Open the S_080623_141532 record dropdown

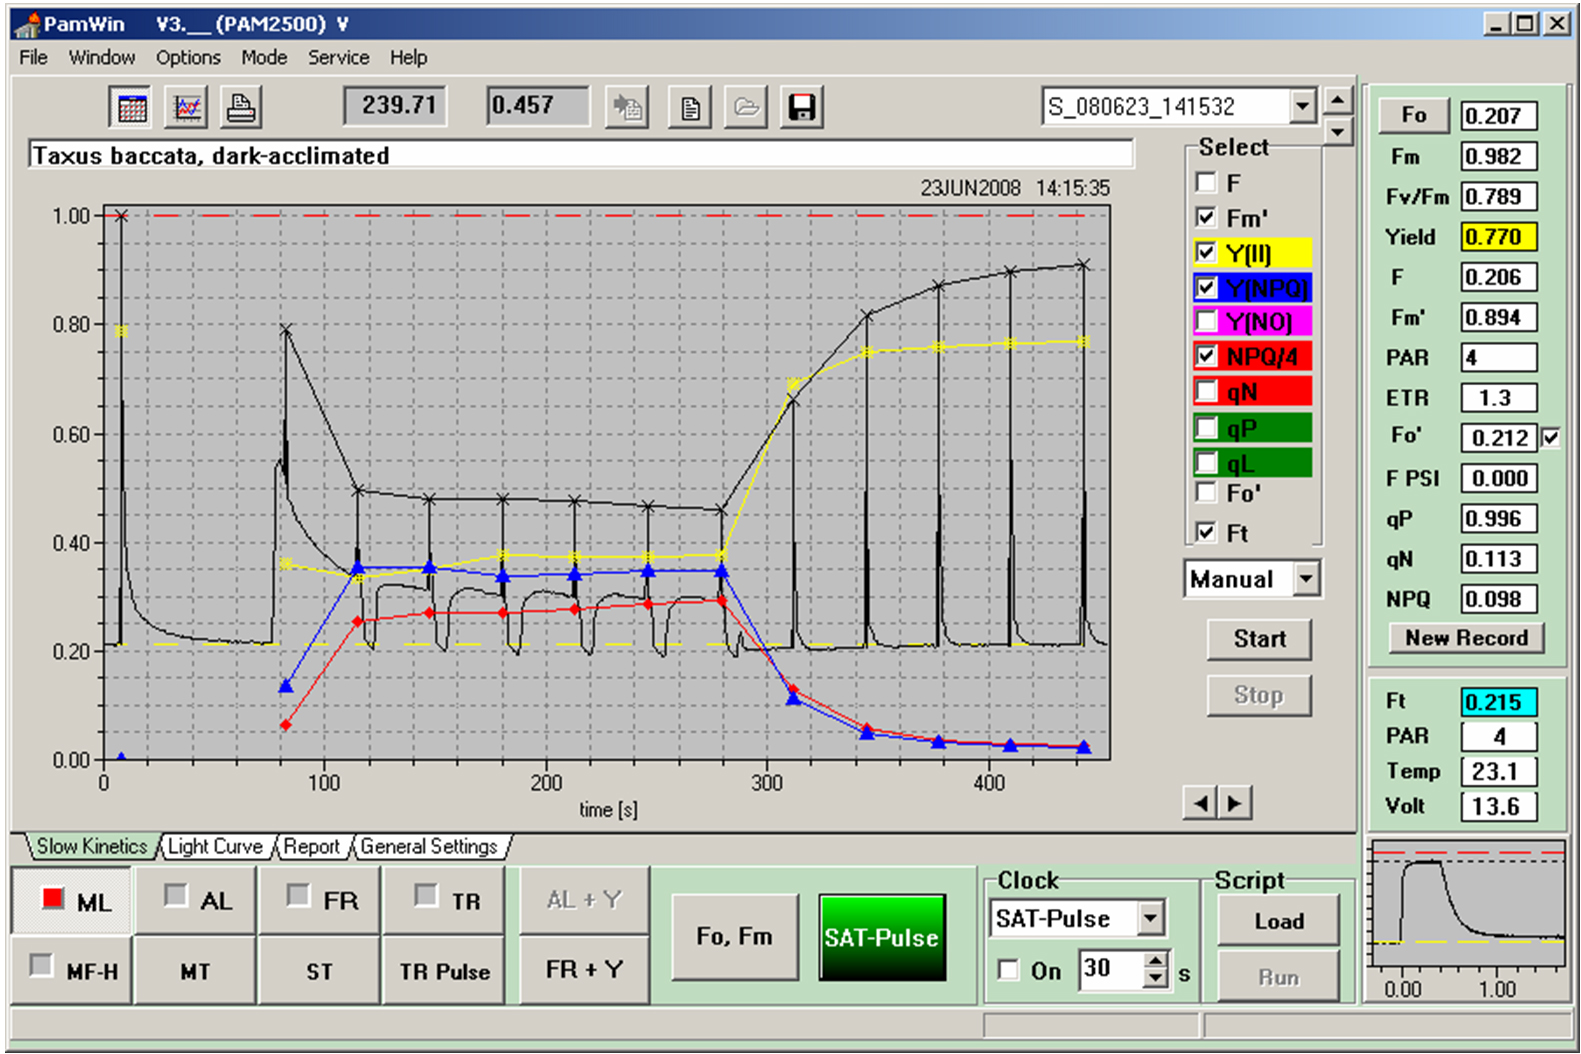pyautogui.click(x=1302, y=106)
